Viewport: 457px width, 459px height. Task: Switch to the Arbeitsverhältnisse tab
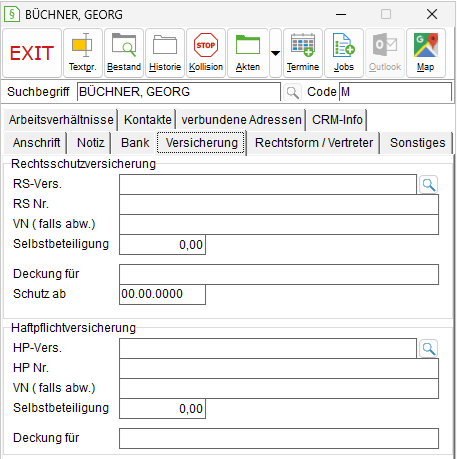61,120
